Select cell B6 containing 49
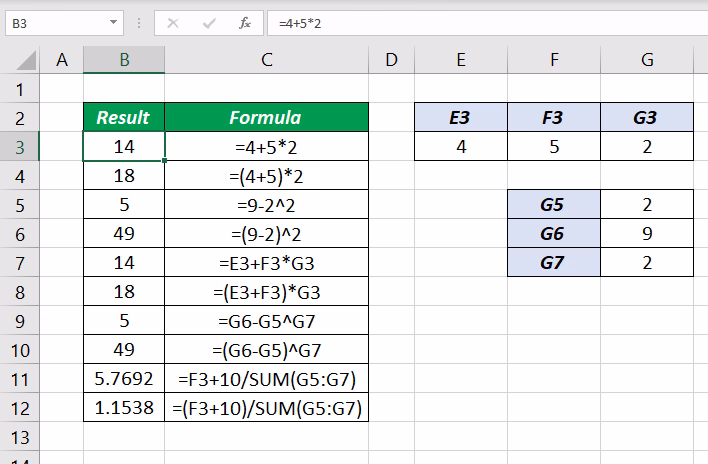 click(x=124, y=233)
